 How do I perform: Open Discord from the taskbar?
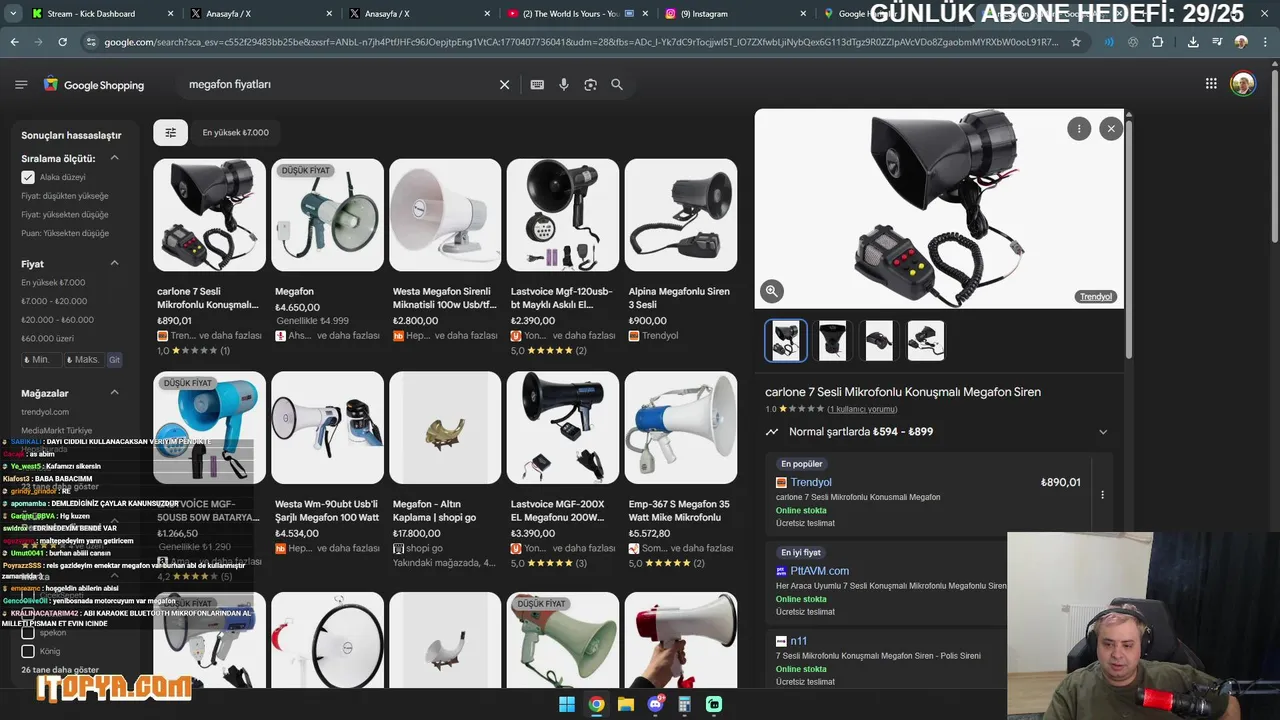[x=656, y=704]
